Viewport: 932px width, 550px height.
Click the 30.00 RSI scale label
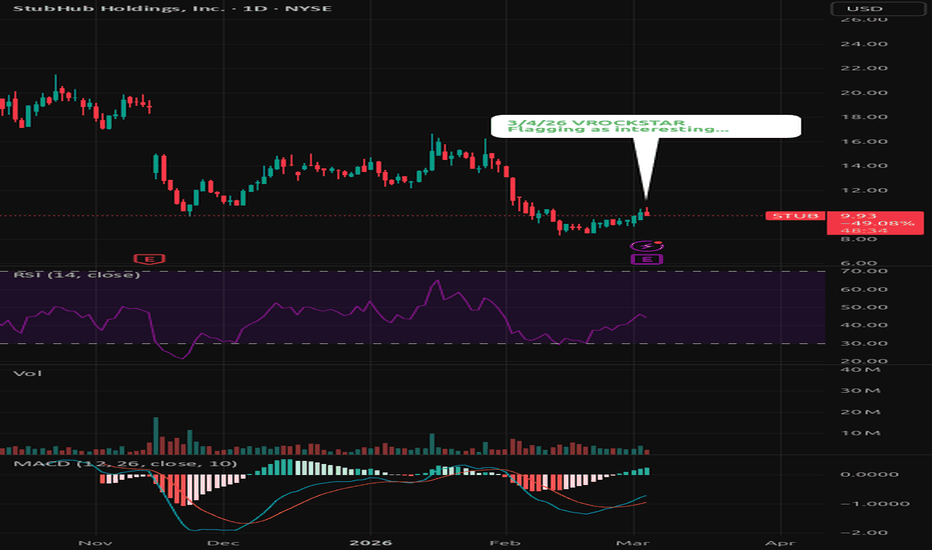click(864, 344)
